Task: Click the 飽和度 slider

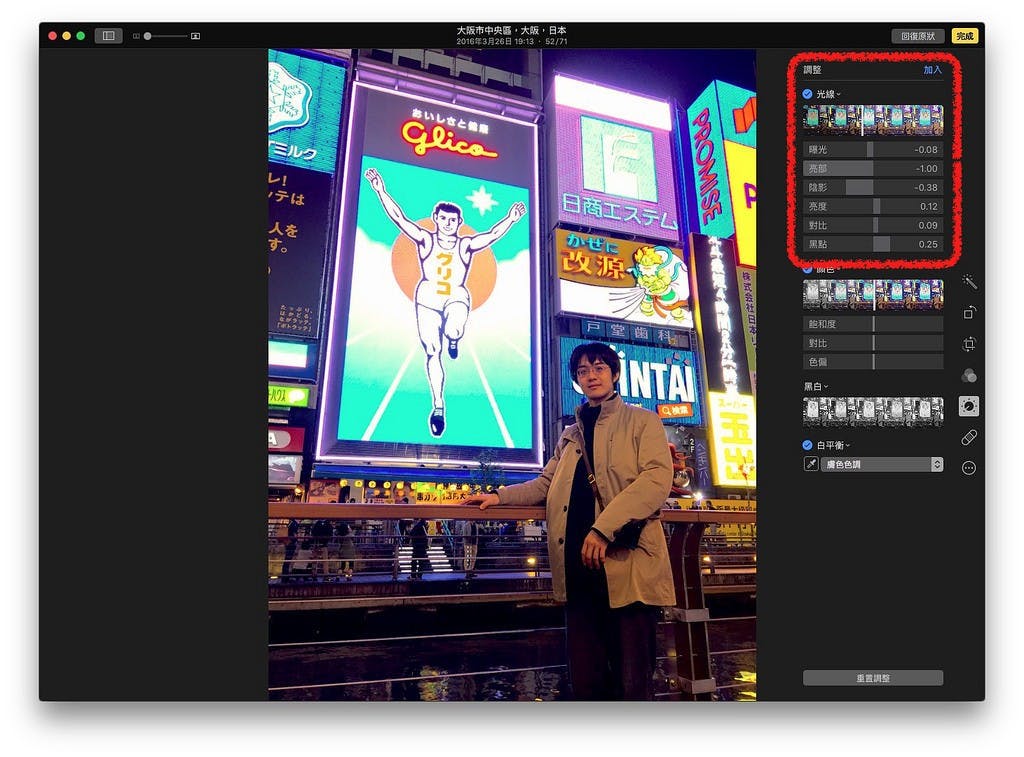Action: 873,324
